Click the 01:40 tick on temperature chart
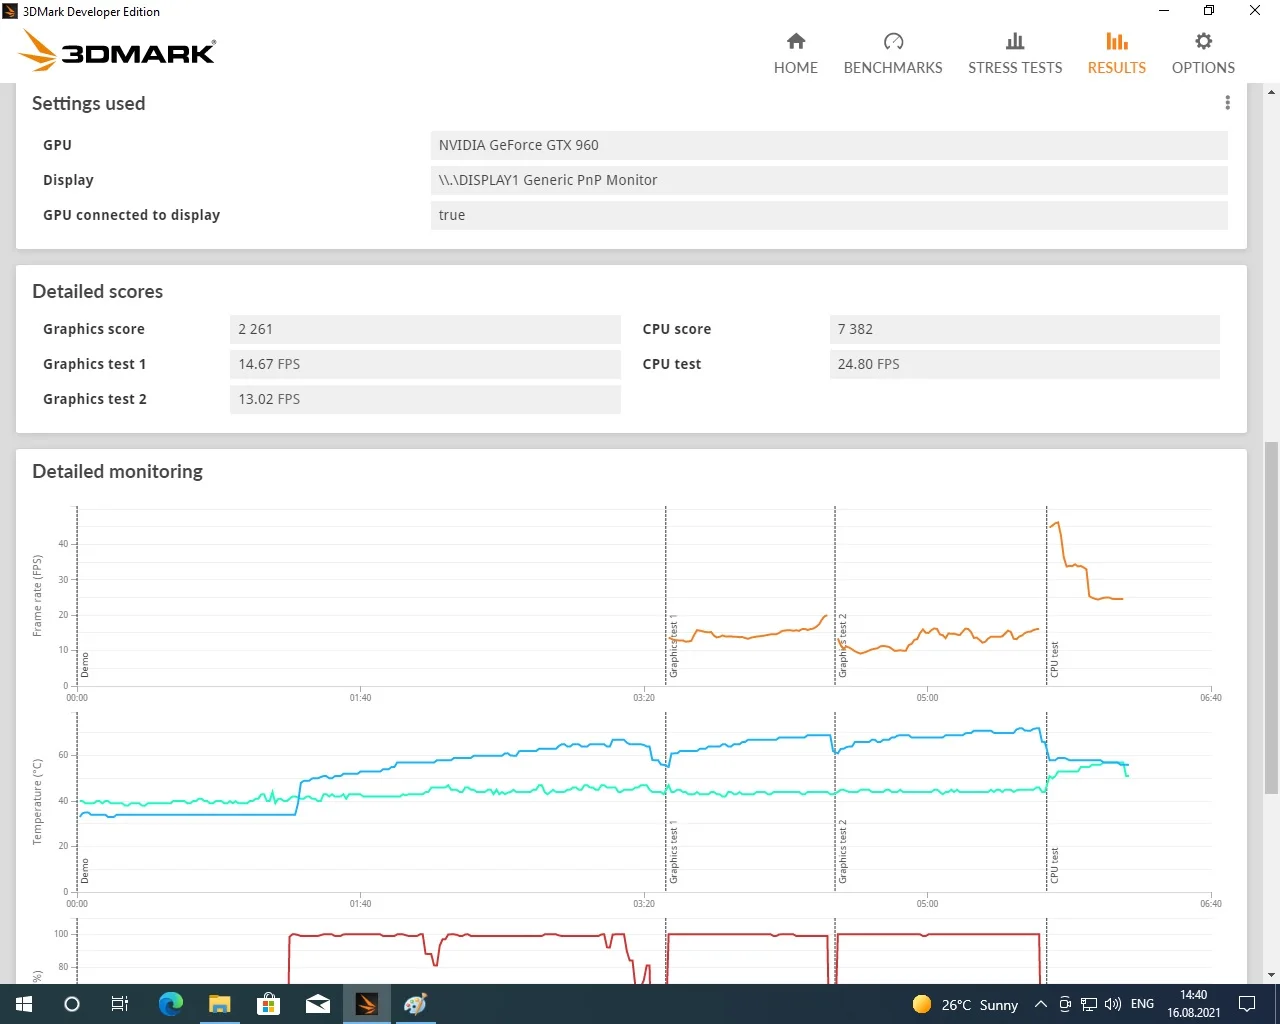Image resolution: width=1280 pixels, height=1024 pixels. coord(360,904)
